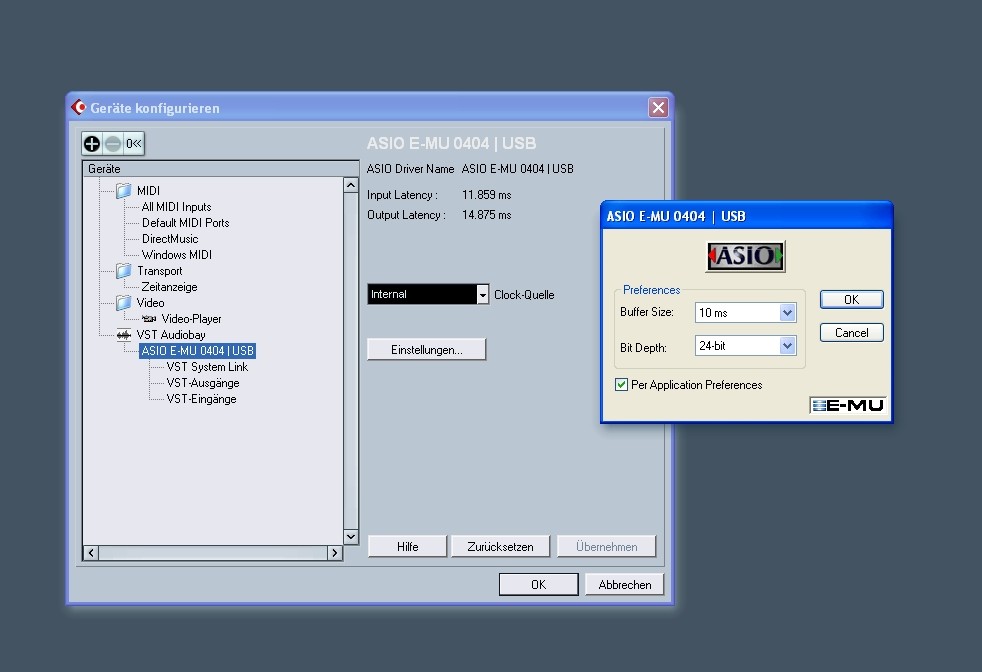Click horizontal scroll right arrow
The height and width of the screenshot is (672, 982).
[x=334, y=552]
